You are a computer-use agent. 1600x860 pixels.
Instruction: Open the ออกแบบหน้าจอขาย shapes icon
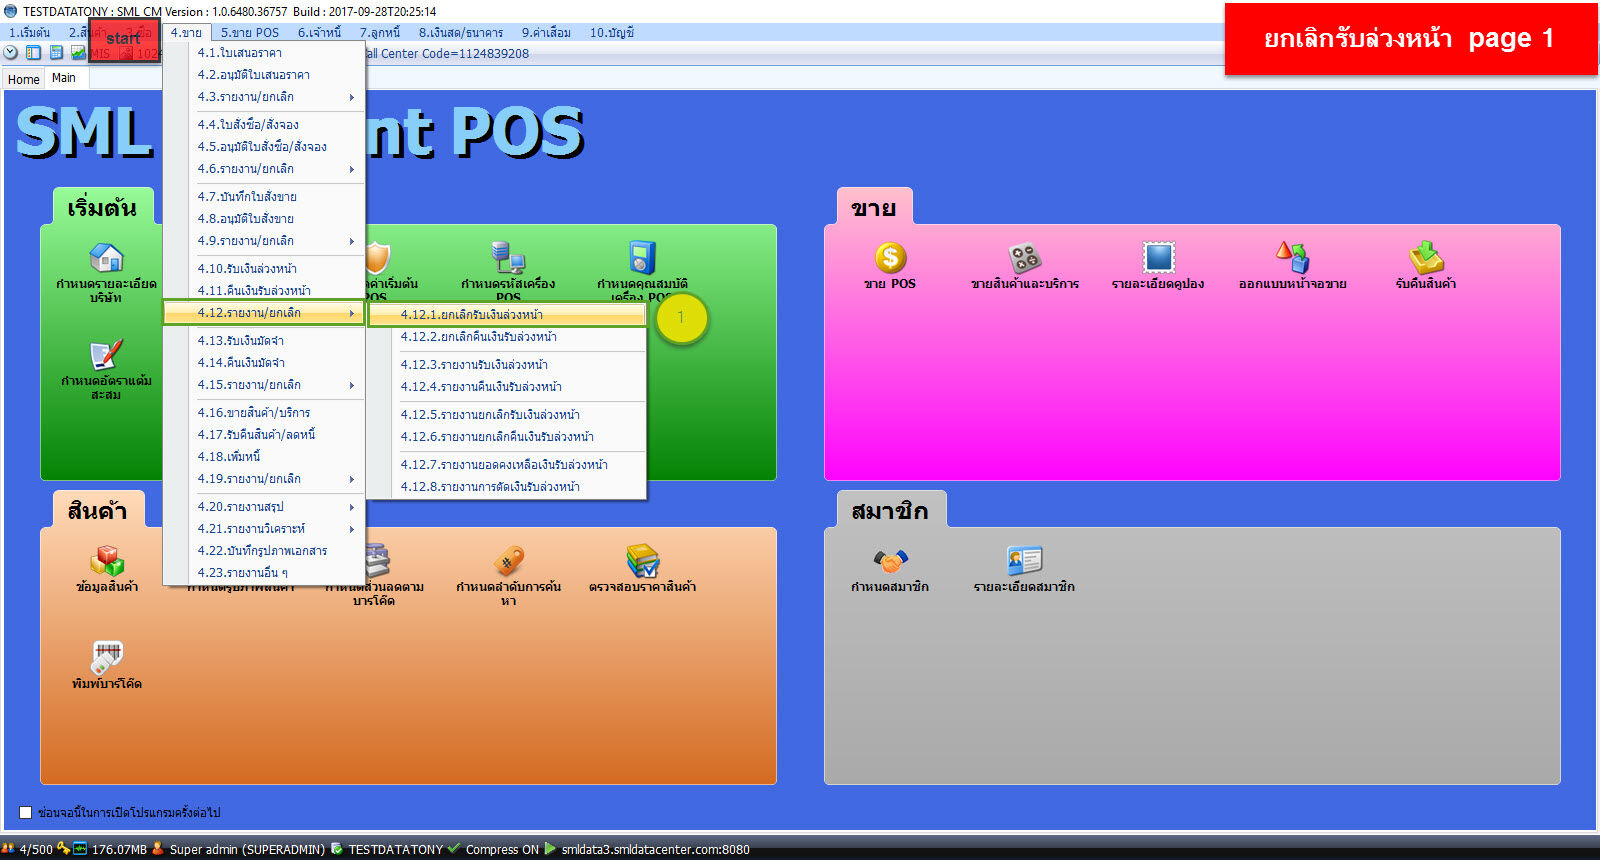(x=1292, y=258)
